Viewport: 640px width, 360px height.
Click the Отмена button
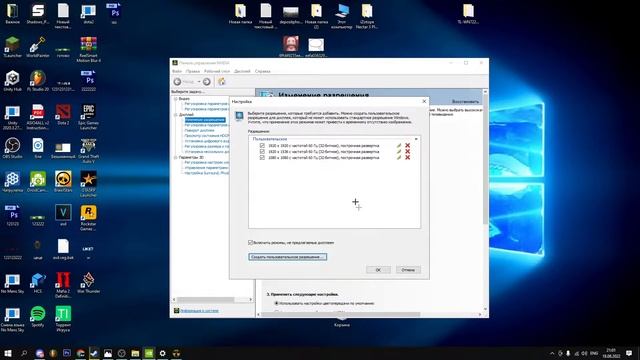[x=408, y=270]
